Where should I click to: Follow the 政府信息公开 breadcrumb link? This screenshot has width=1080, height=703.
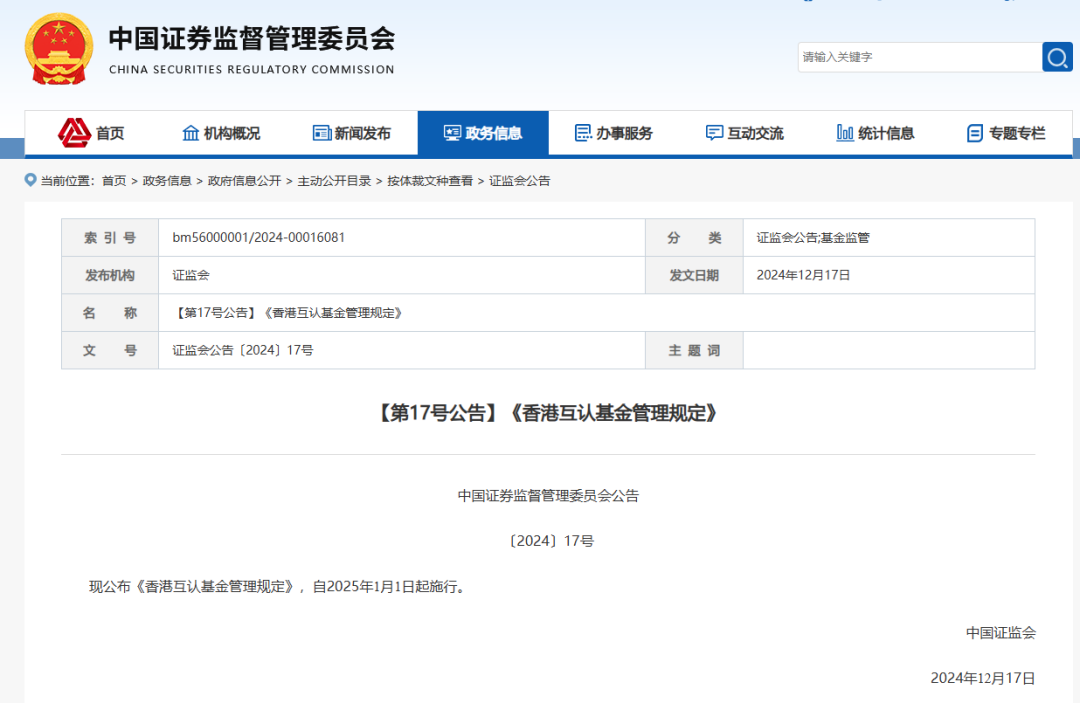click(x=244, y=181)
